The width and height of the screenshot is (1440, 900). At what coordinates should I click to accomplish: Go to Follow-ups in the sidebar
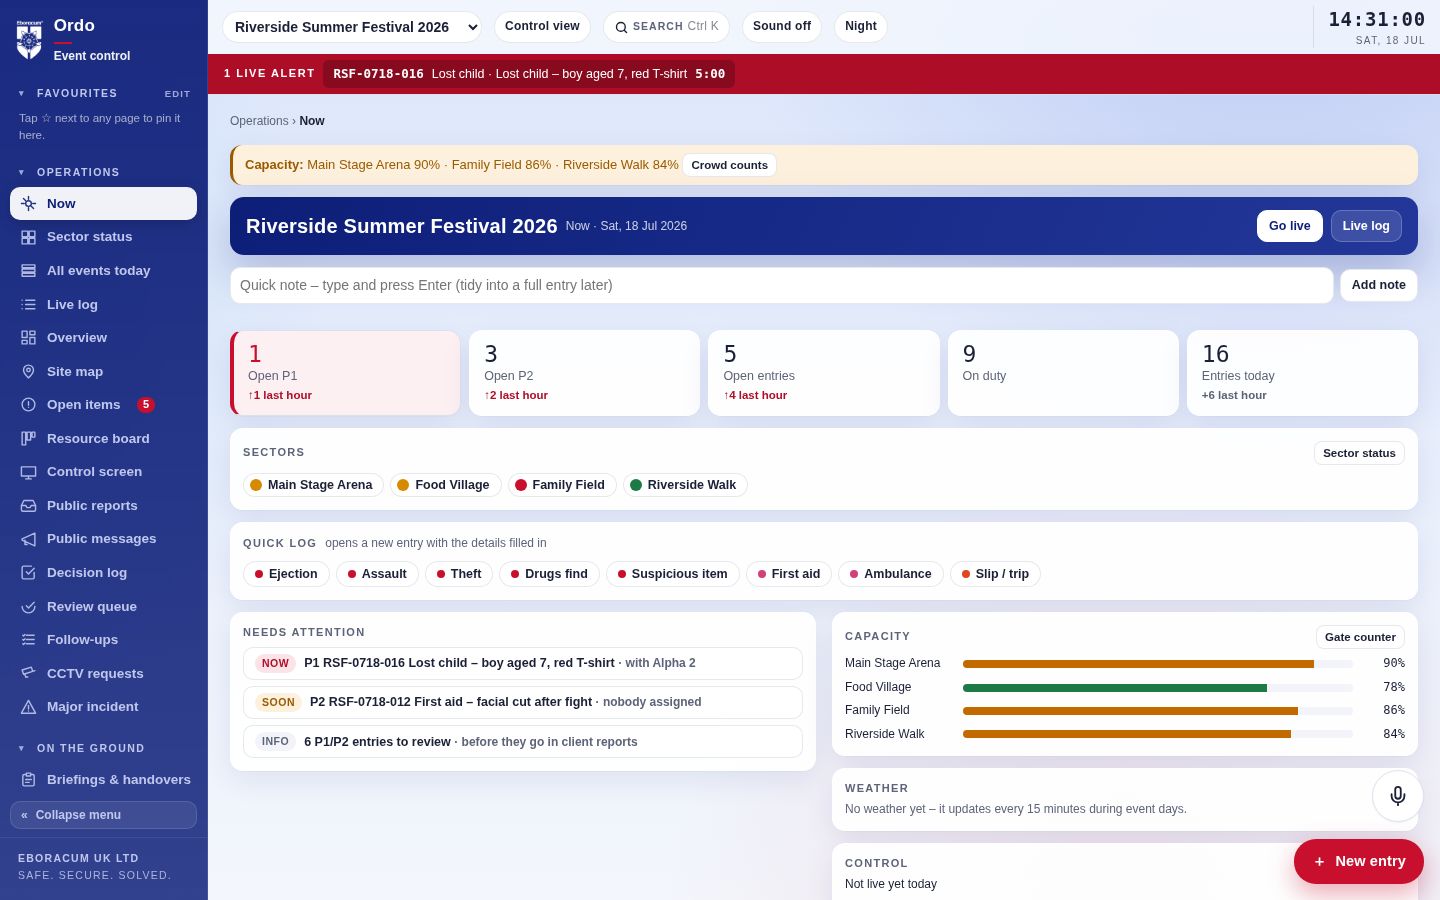point(103,640)
